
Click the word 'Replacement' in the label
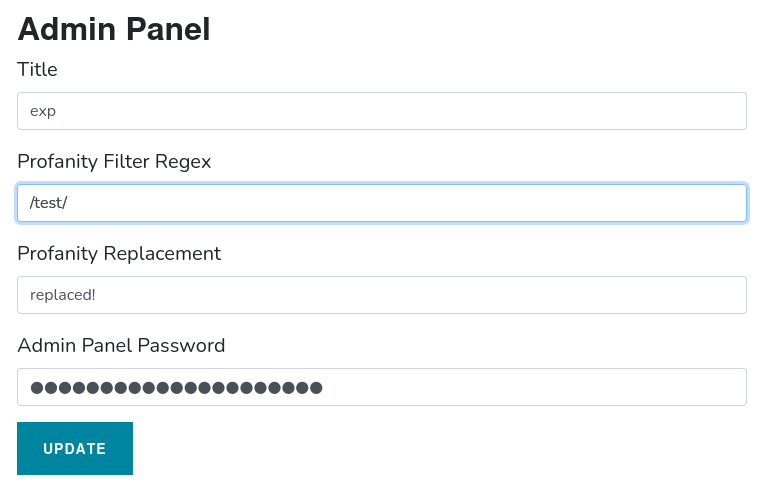click(x=162, y=254)
